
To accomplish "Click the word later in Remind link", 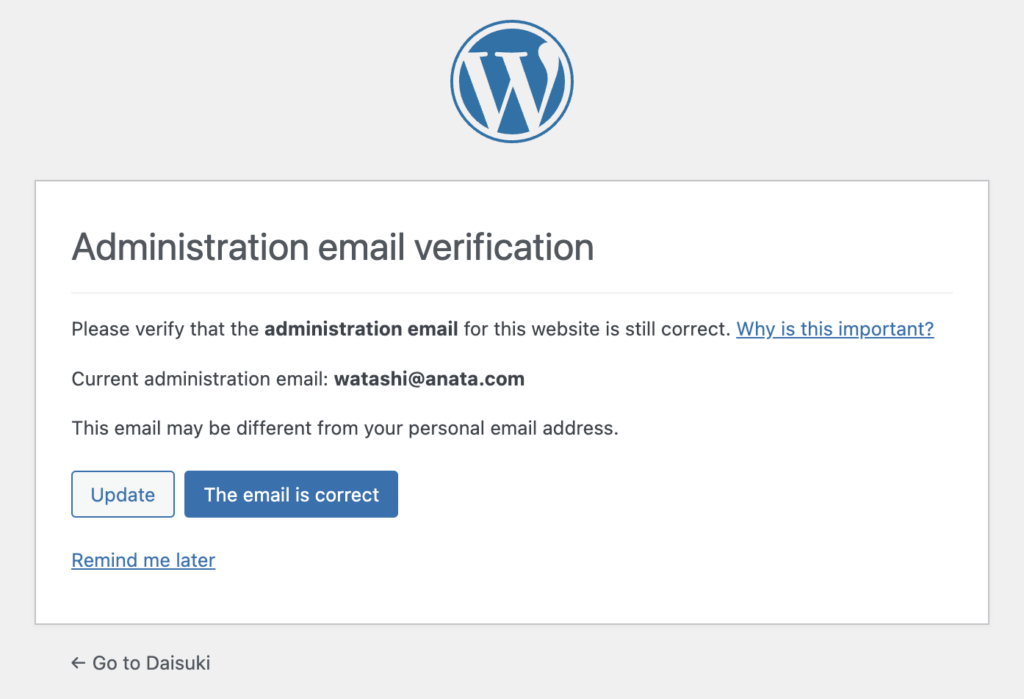I will [x=195, y=560].
